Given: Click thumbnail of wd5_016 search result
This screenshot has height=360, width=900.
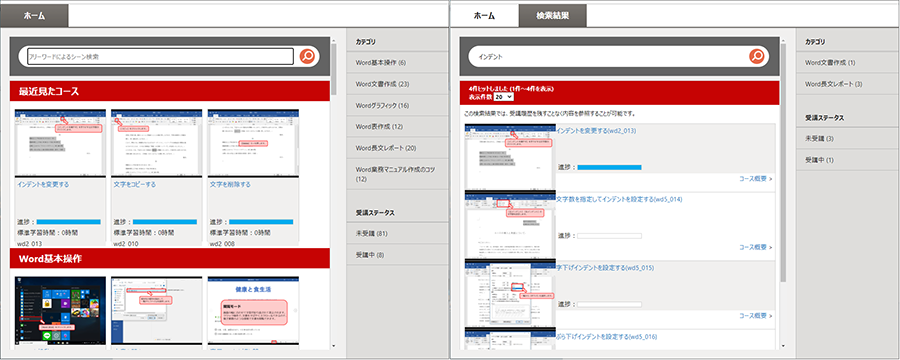Looking at the screenshot, I should tap(510, 339).
